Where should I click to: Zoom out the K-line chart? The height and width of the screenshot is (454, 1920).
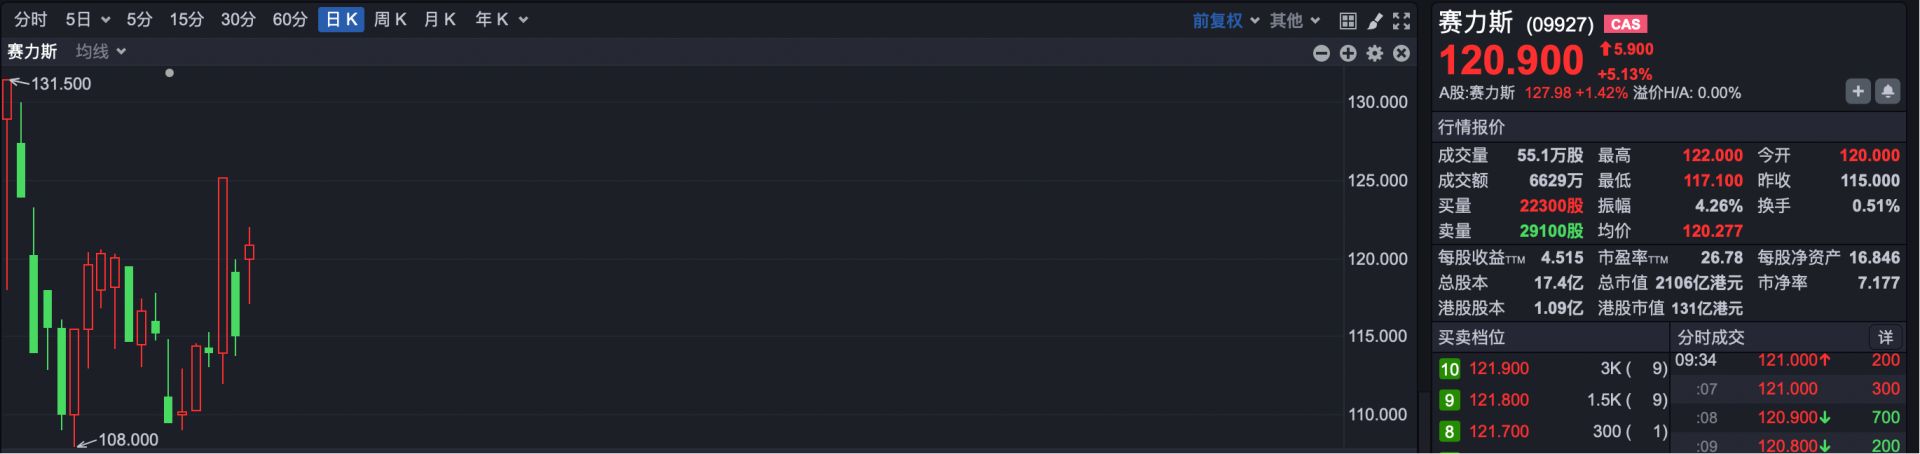(1321, 53)
